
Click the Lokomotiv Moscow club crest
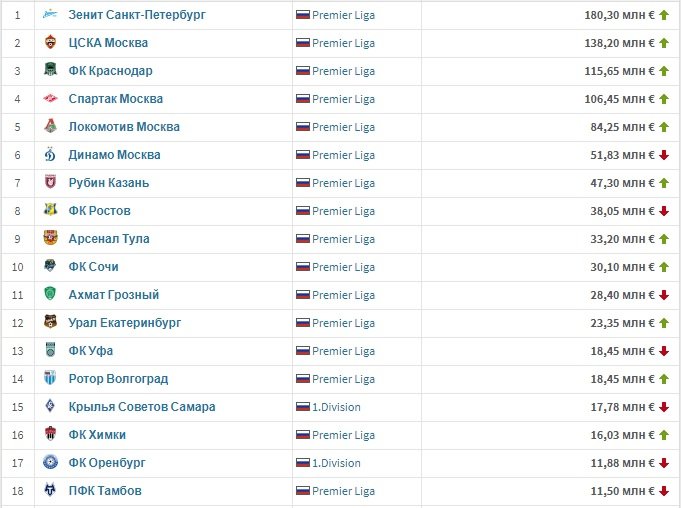(x=50, y=127)
